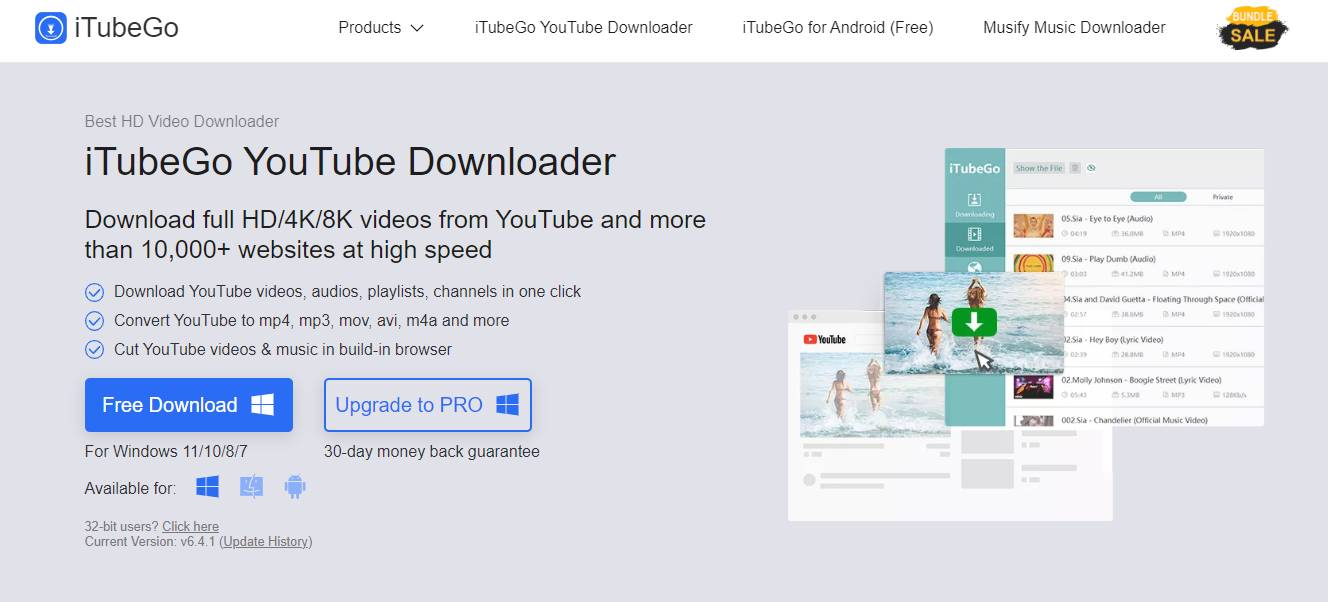Click the 30-day money back guarantee text
Viewport: 1328px width, 602px height.
coord(432,452)
